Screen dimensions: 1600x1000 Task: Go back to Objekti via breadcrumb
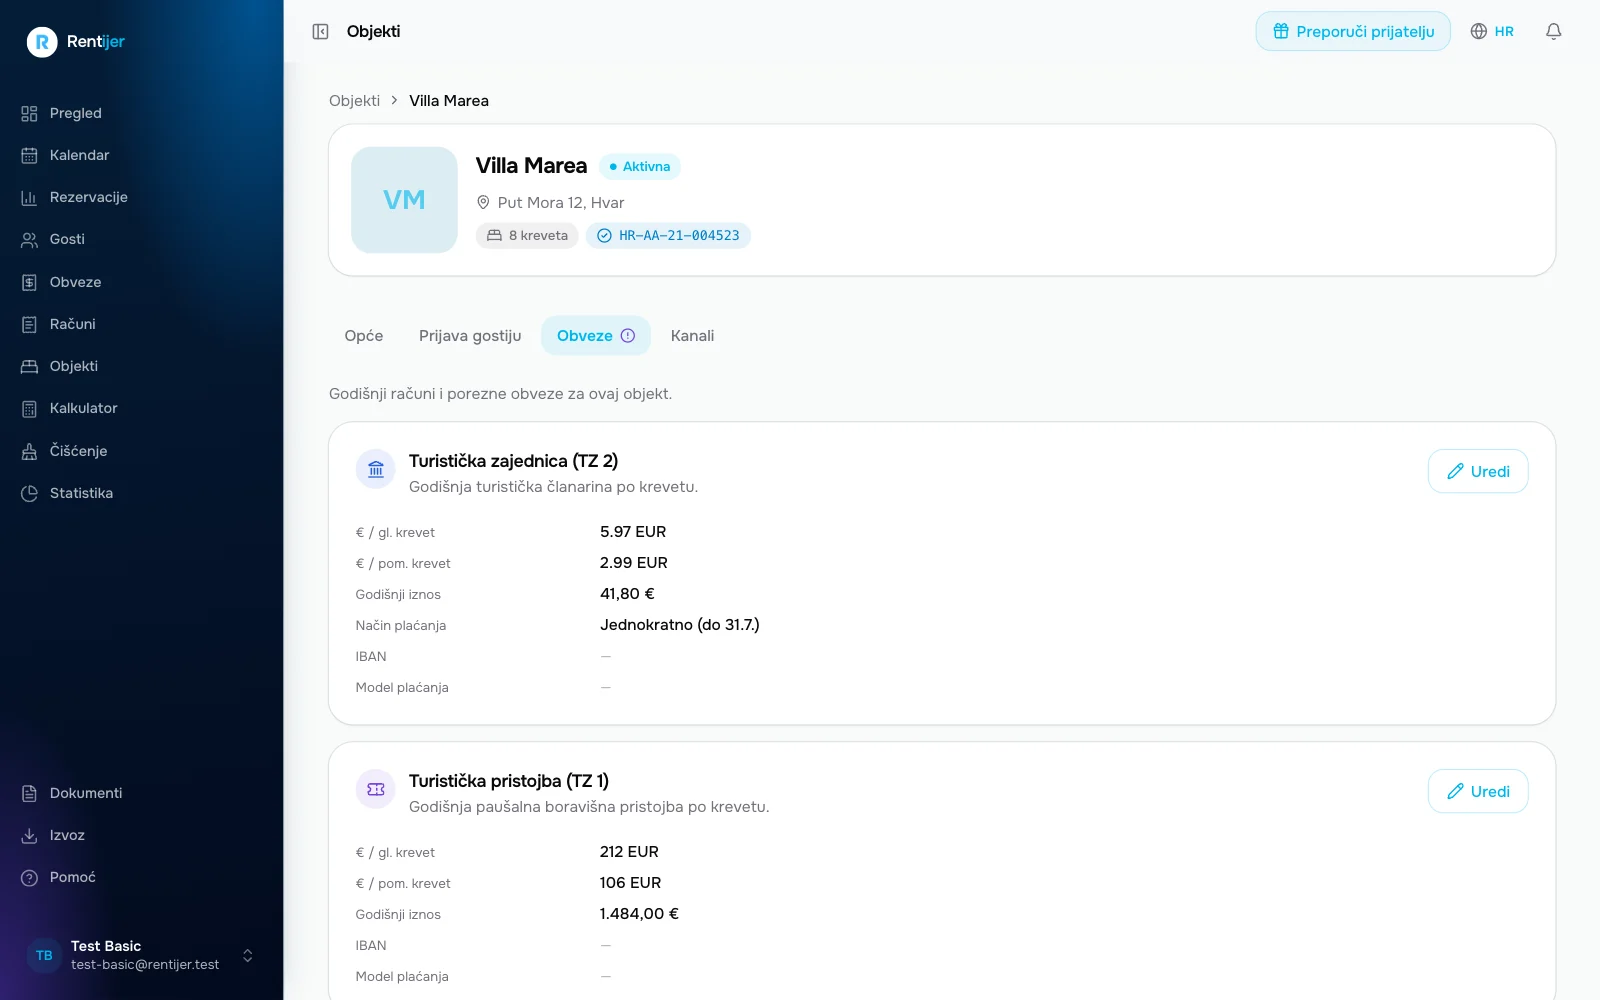pyautogui.click(x=354, y=101)
